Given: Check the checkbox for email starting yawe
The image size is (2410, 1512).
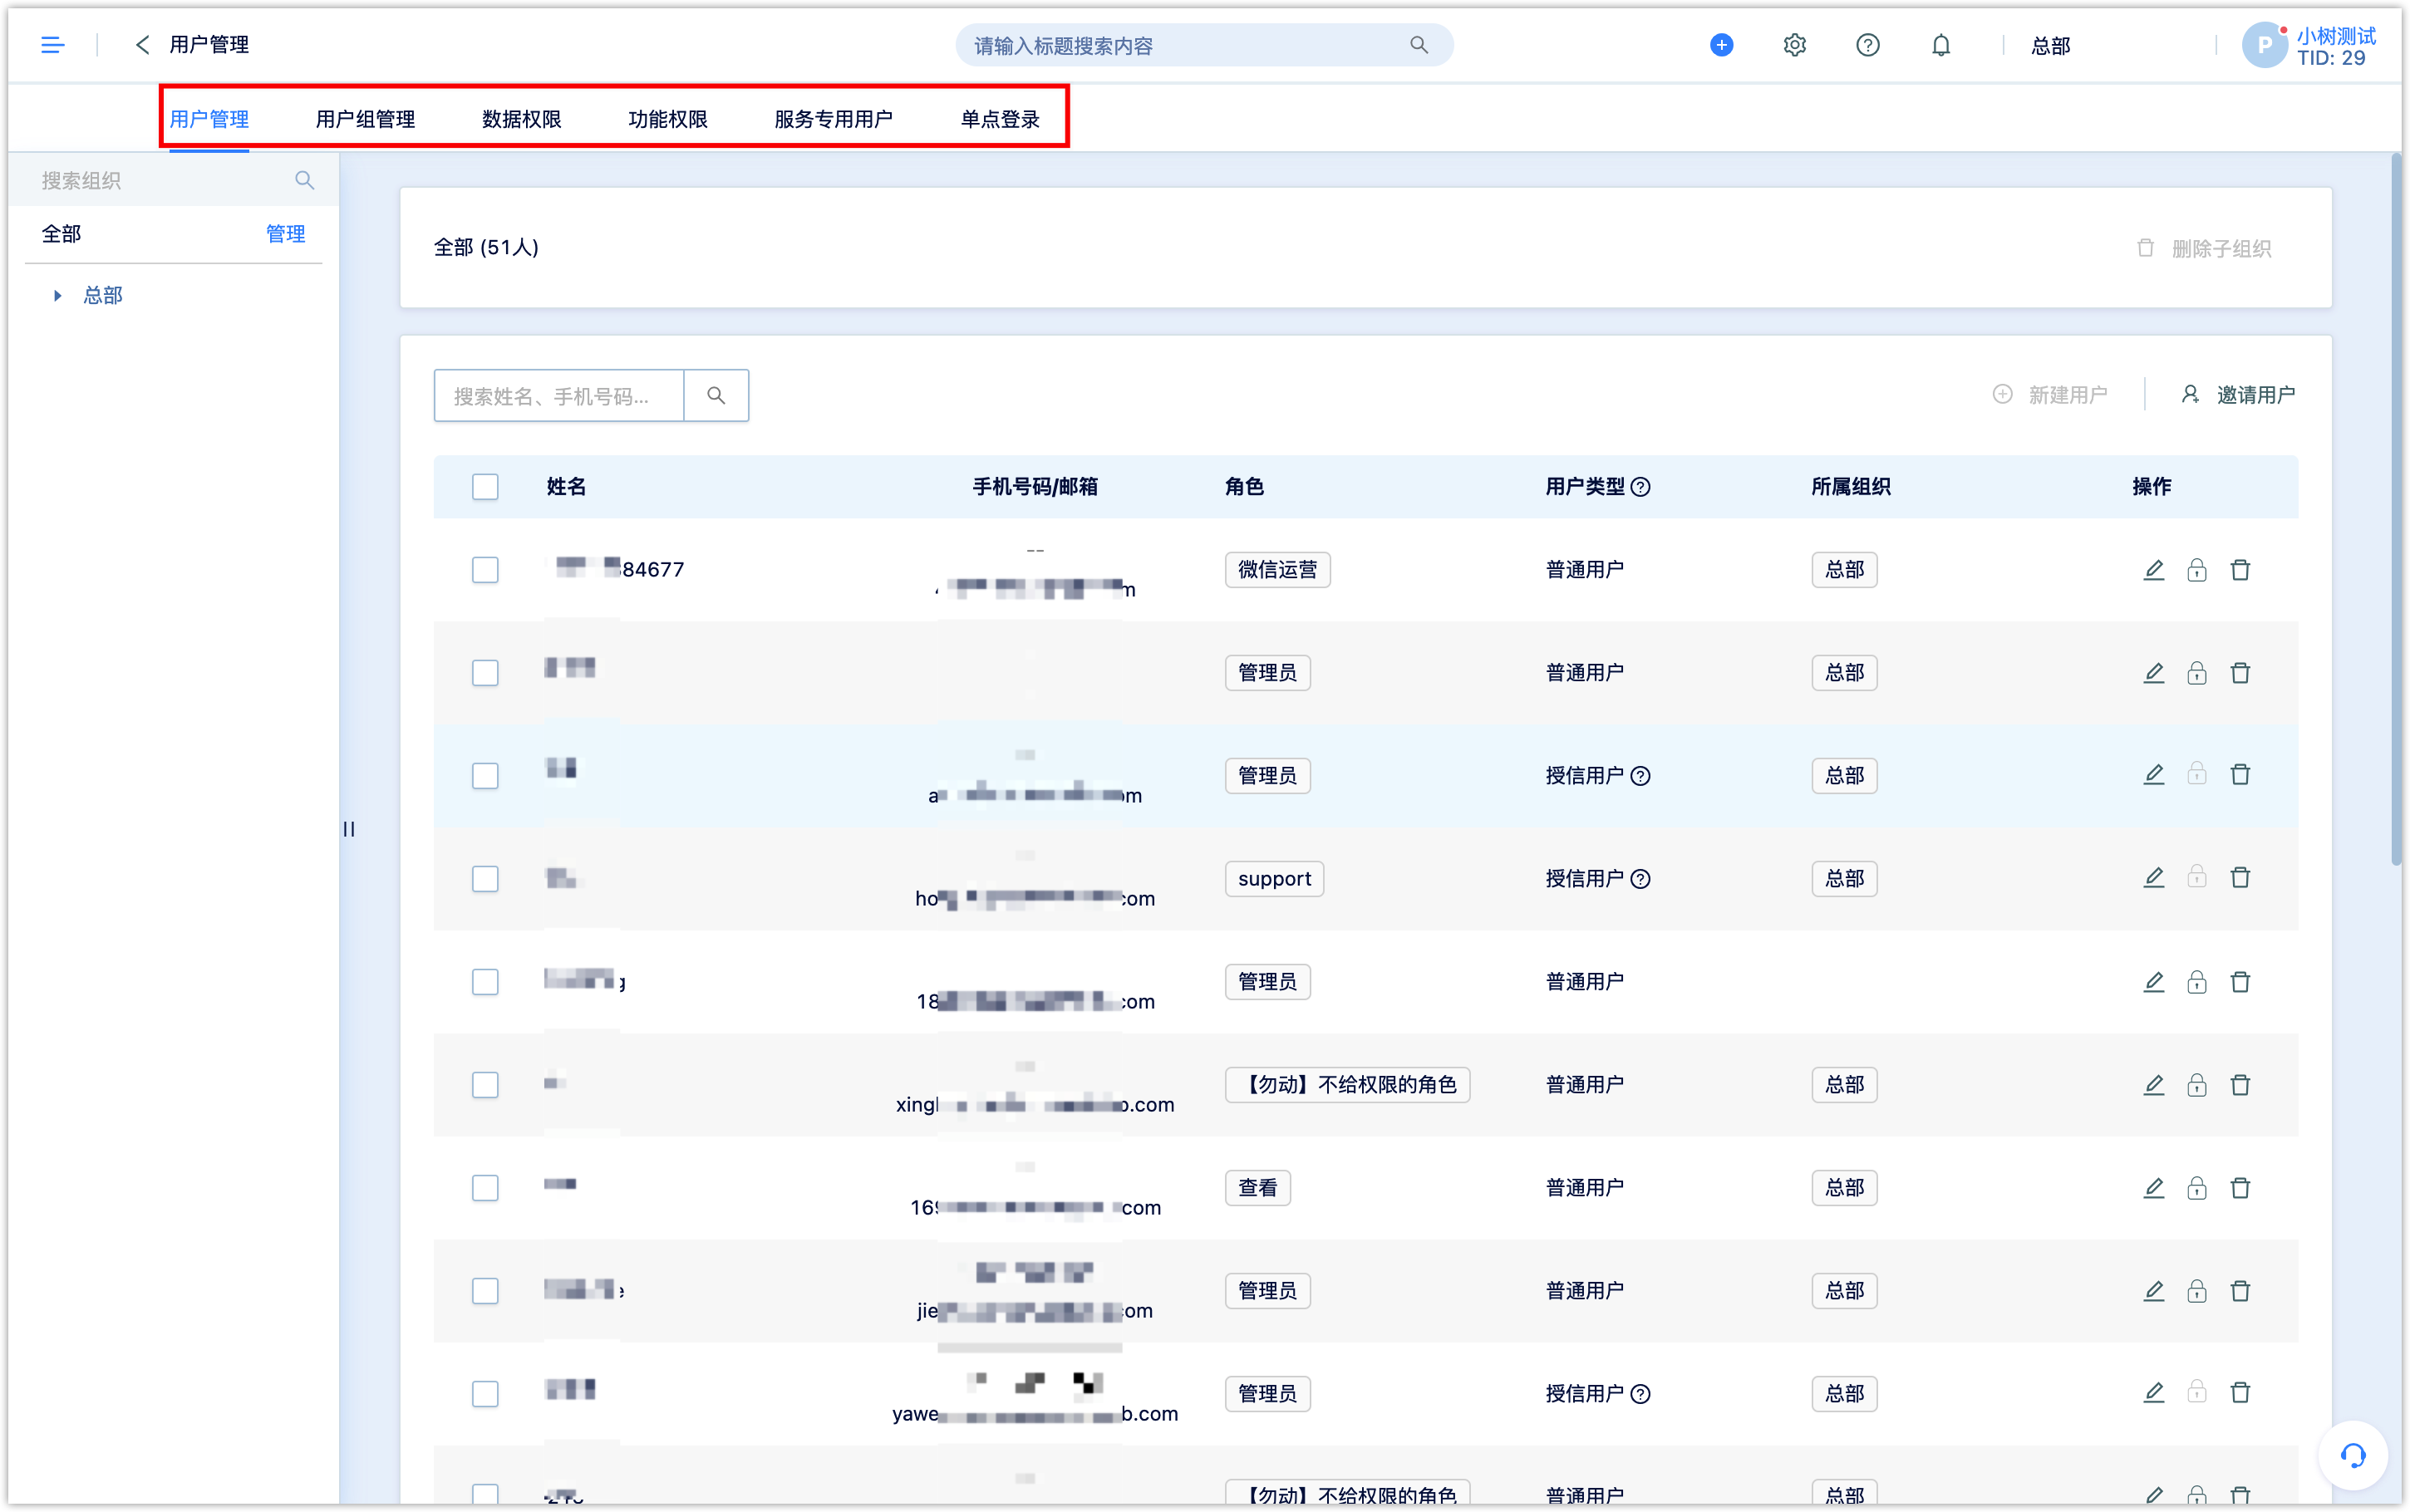Looking at the screenshot, I should pos(485,1394).
